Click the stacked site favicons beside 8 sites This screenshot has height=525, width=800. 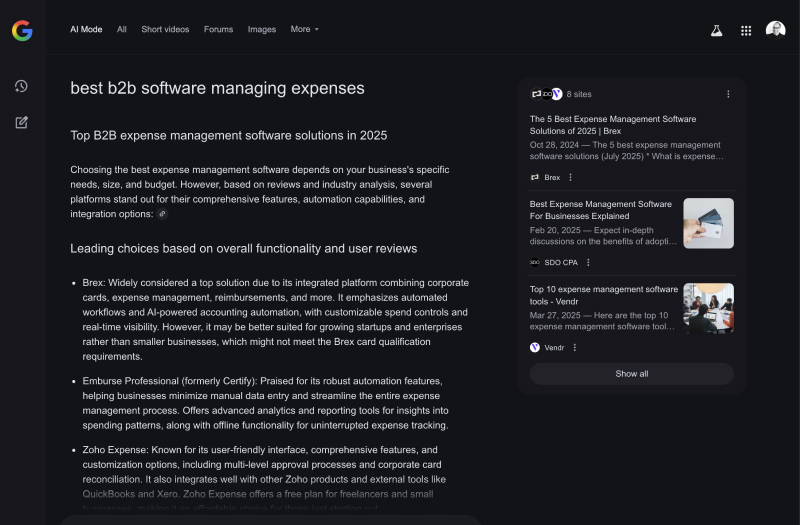[x=546, y=94]
